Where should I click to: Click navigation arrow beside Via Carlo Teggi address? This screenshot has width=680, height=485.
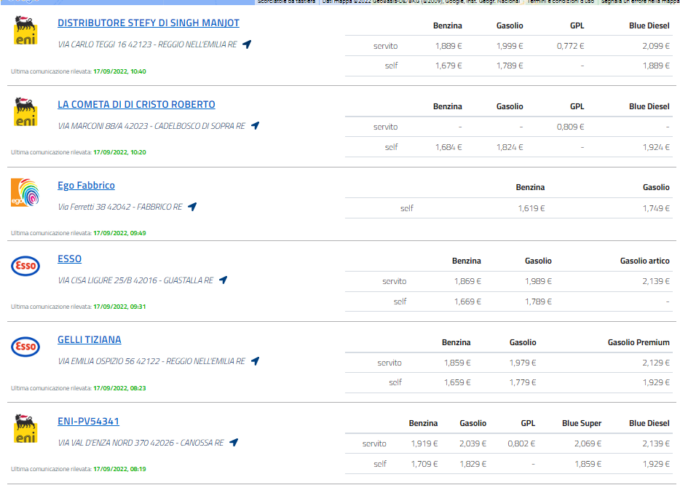click(247, 44)
